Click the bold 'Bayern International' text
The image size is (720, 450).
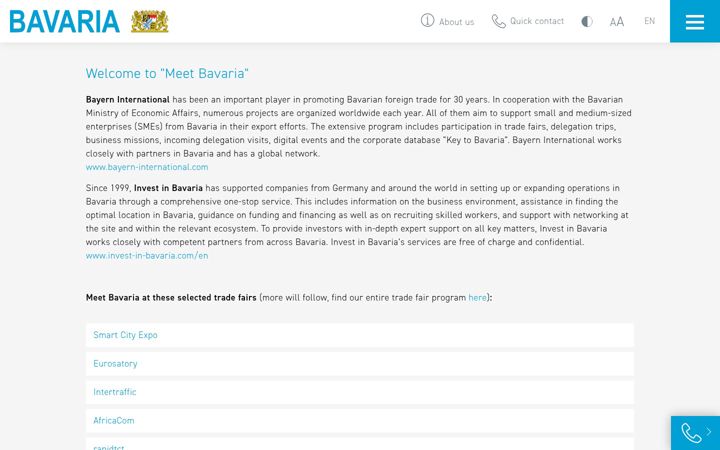pos(128,100)
